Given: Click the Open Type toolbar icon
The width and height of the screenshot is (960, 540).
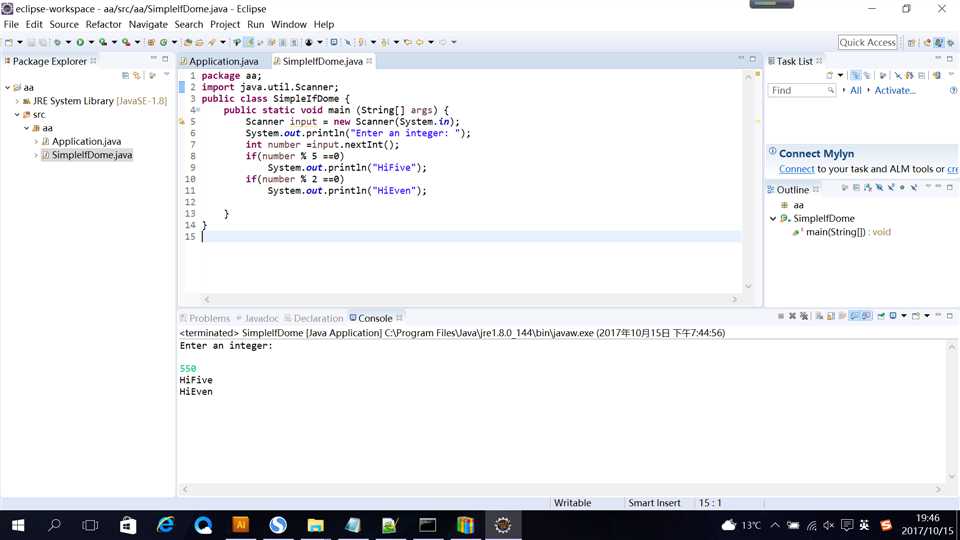Looking at the screenshot, I should click(x=187, y=42).
